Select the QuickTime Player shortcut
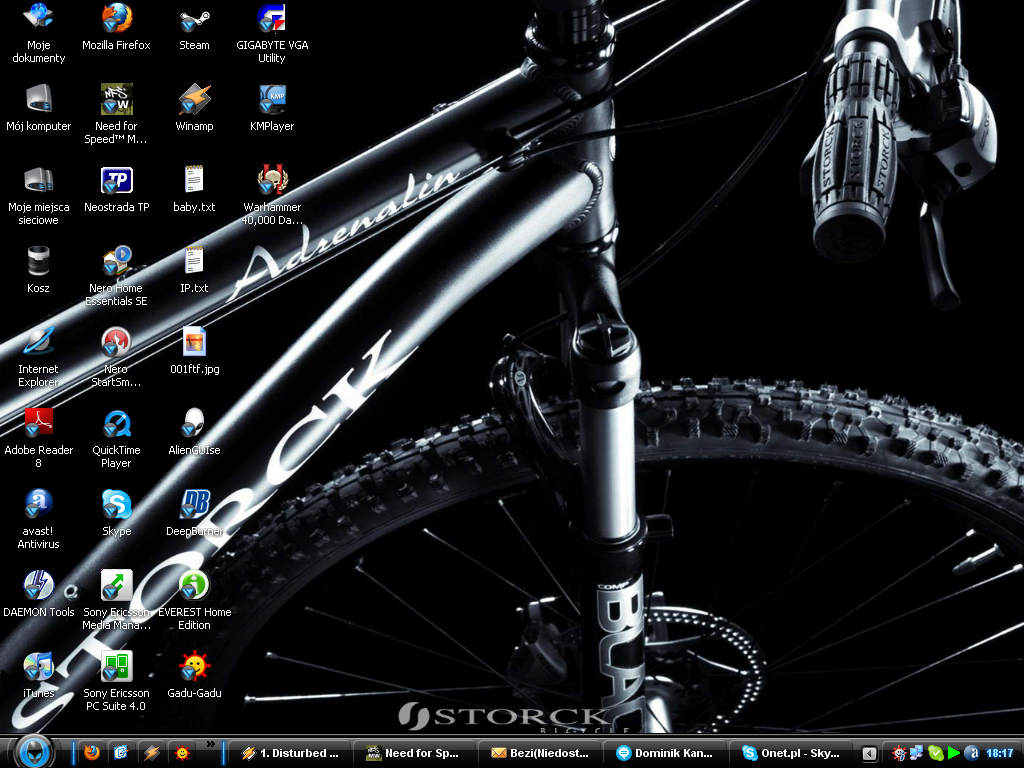Image resolution: width=1024 pixels, height=768 pixels. [x=116, y=438]
